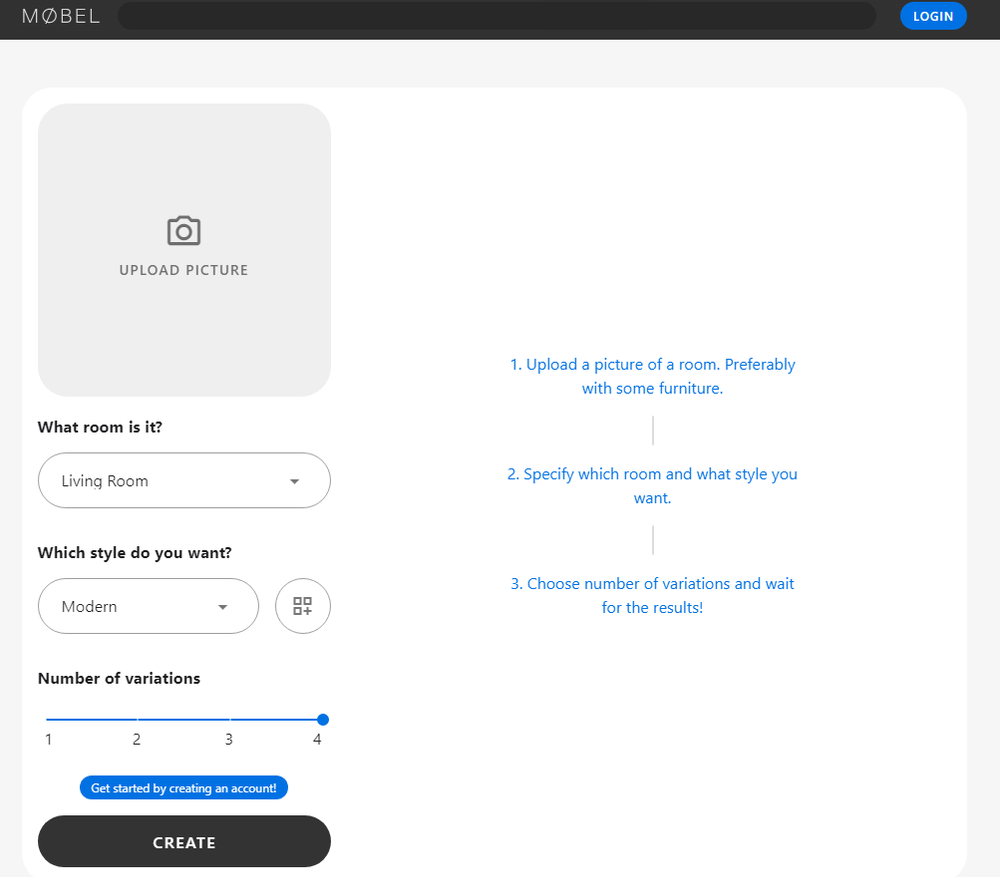The width and height of the screenshot is (1000, 877).
Task: Click the number "2" slider label
Action: point(137,739)
